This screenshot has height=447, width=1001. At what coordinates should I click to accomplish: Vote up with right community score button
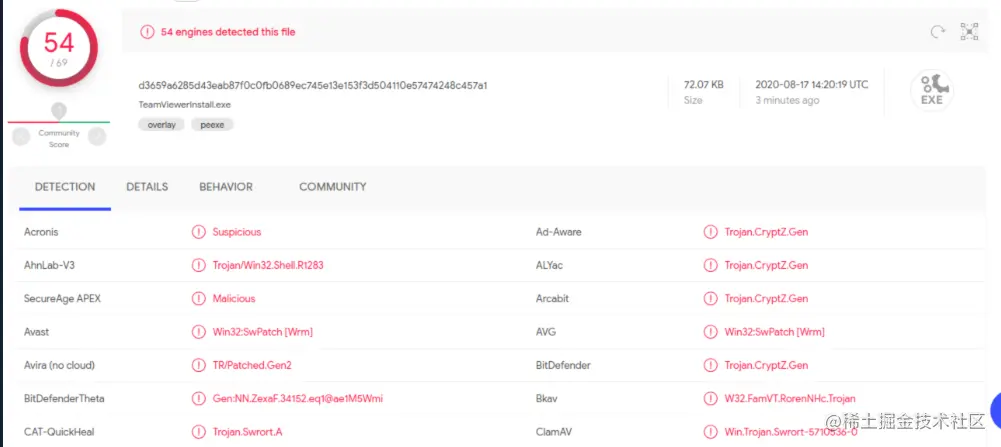[97, 136]
